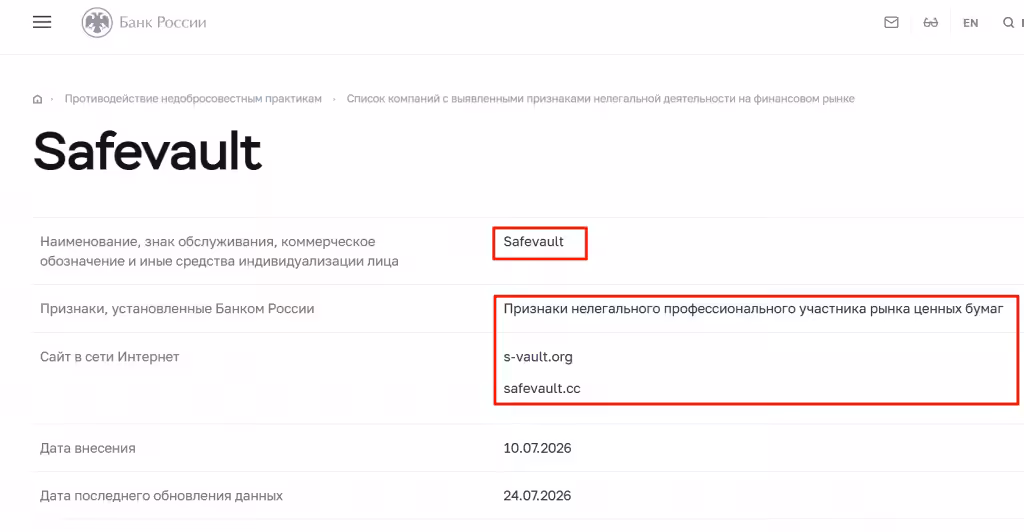
Task: Click the s-vault.org site entry
Action: tap(538, 357)
